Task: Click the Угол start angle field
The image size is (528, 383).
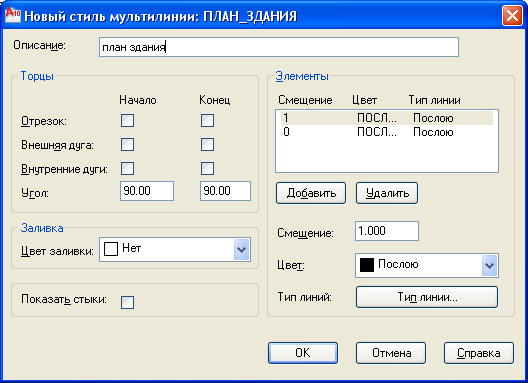Action: [x=147, y=191]
